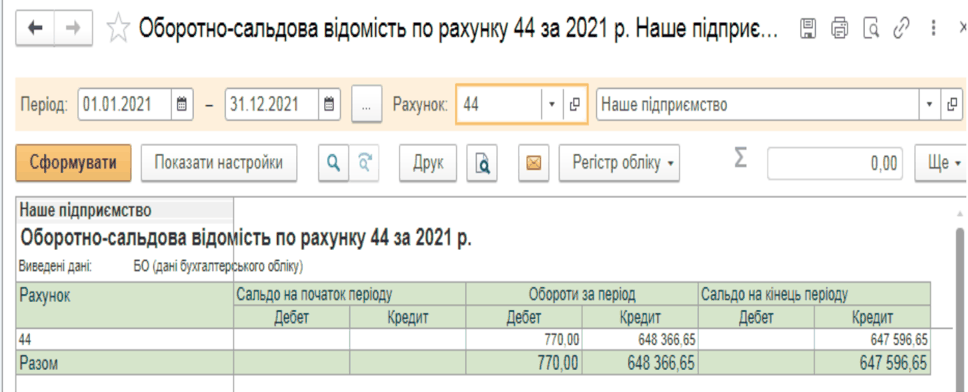968x392 pixels.
Task: Open period selection ellipsis button
Action: coord(367,105)
